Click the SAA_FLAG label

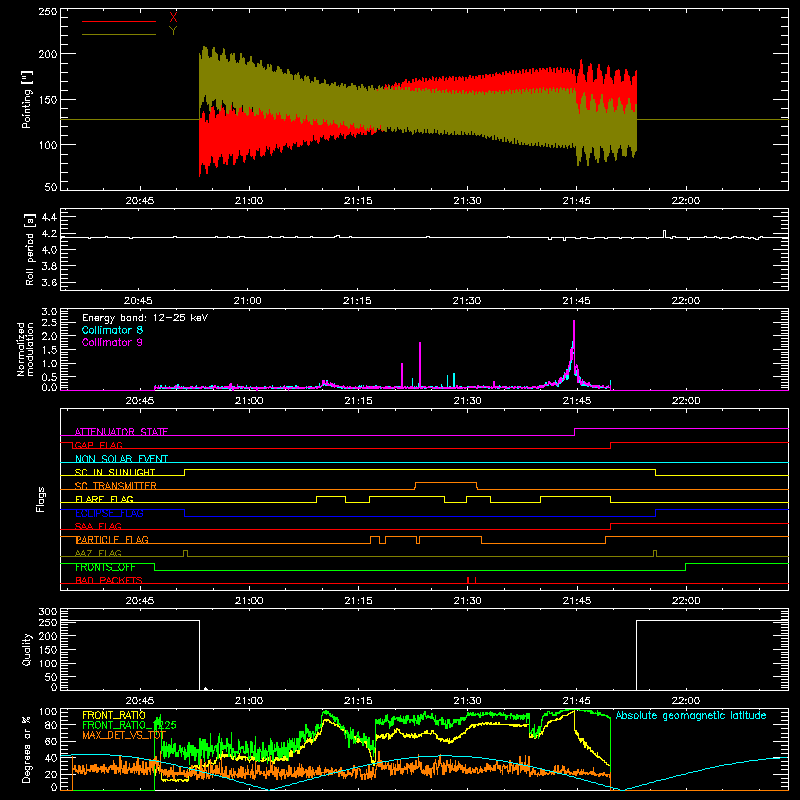point(98,526)
